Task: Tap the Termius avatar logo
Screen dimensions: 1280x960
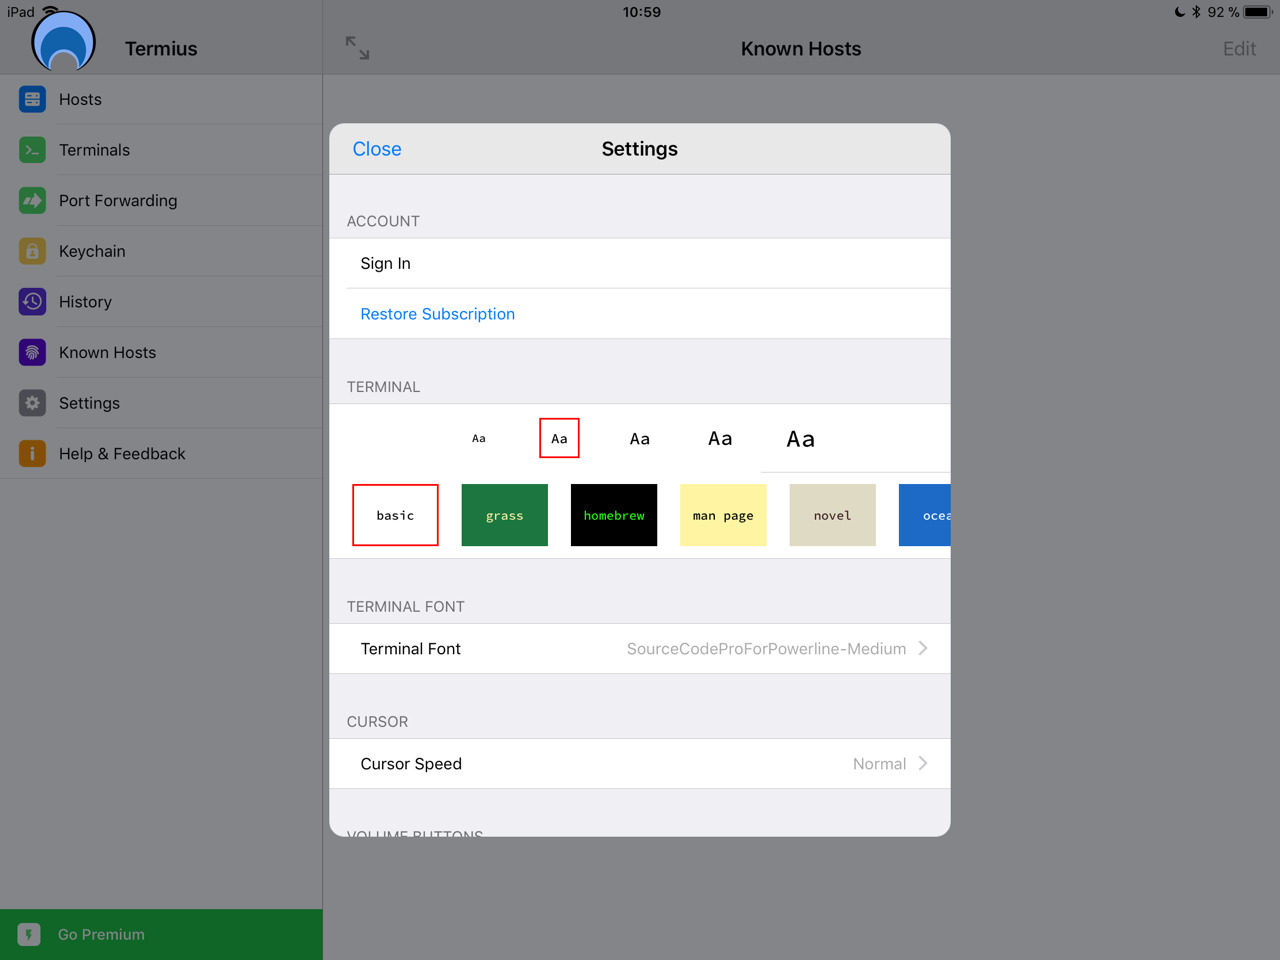Action: point(63,43)
